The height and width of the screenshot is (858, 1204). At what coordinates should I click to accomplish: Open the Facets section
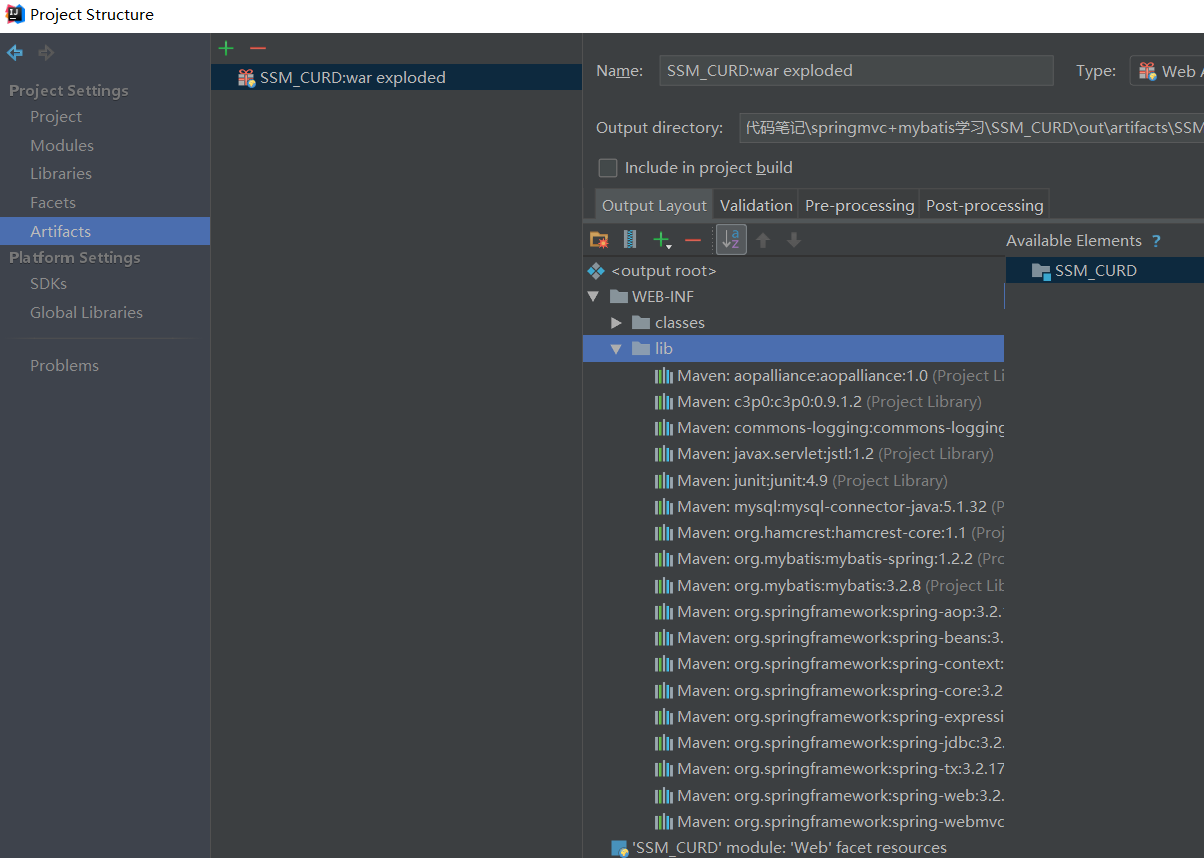tap(53, 203)
